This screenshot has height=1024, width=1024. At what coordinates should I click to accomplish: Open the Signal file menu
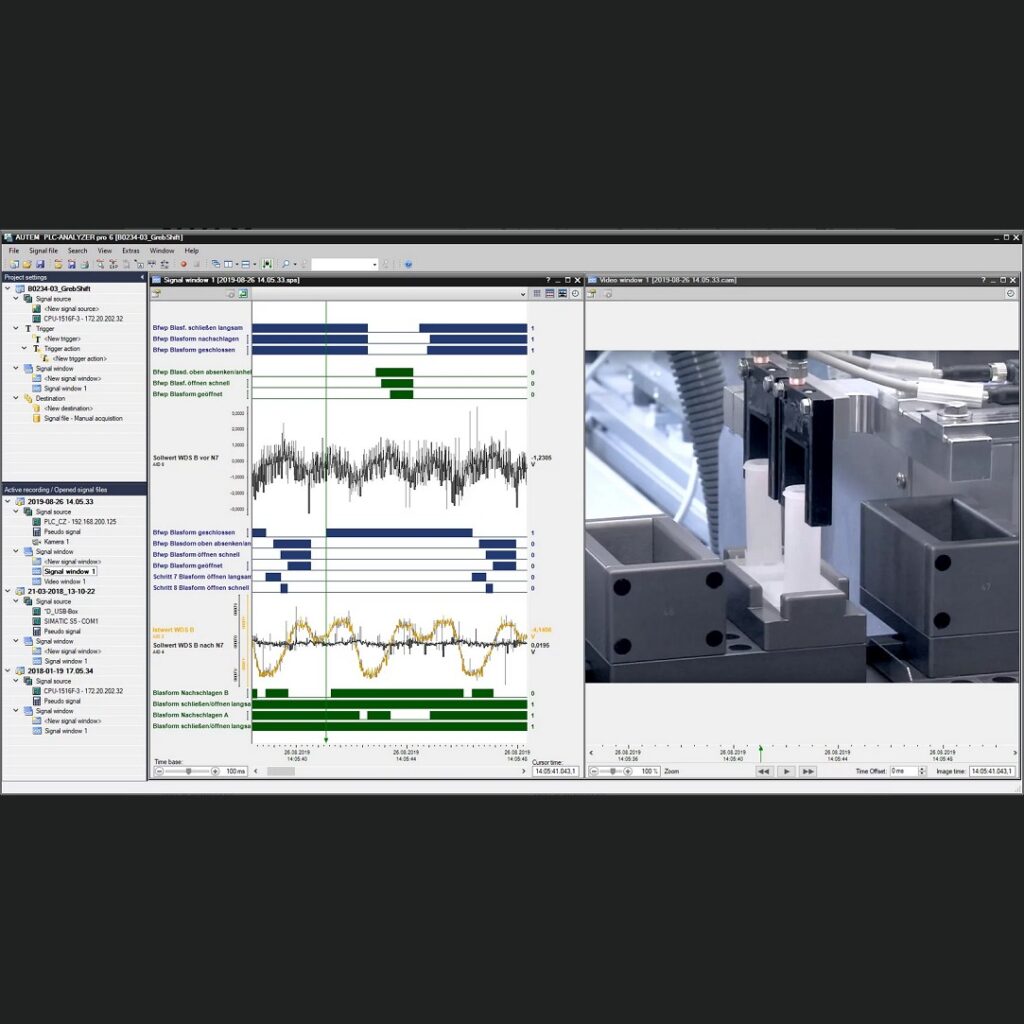pyautogui.click(x=43, y=251)
